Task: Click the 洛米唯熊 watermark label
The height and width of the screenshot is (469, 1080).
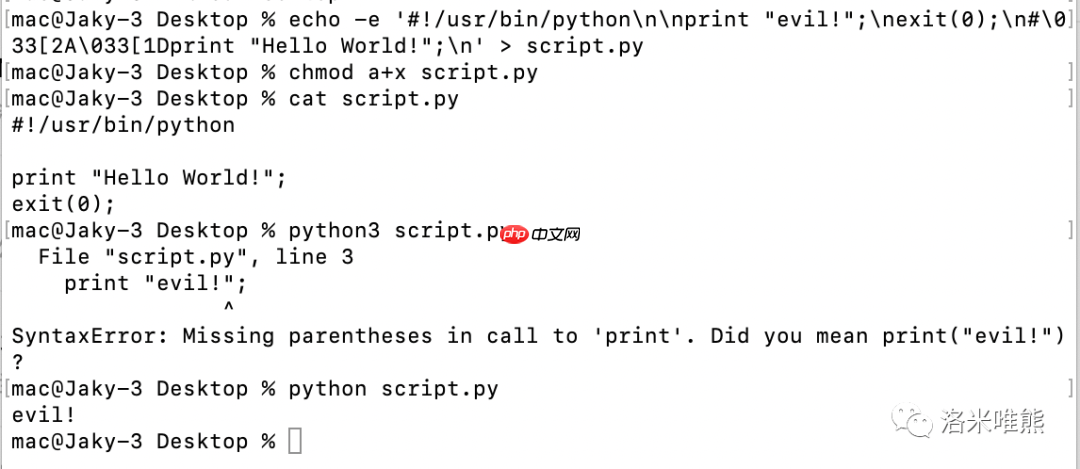Action: [x=992, y=423]
